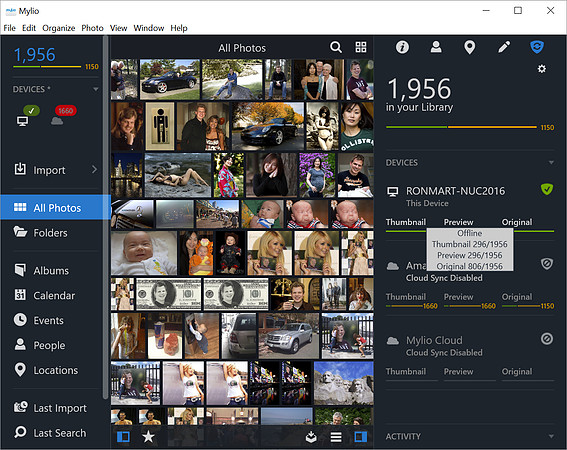Viewport: 567px width, 450px height.
Task: Expand the ACTIVITY section arrow
Action: pos(551,436)
